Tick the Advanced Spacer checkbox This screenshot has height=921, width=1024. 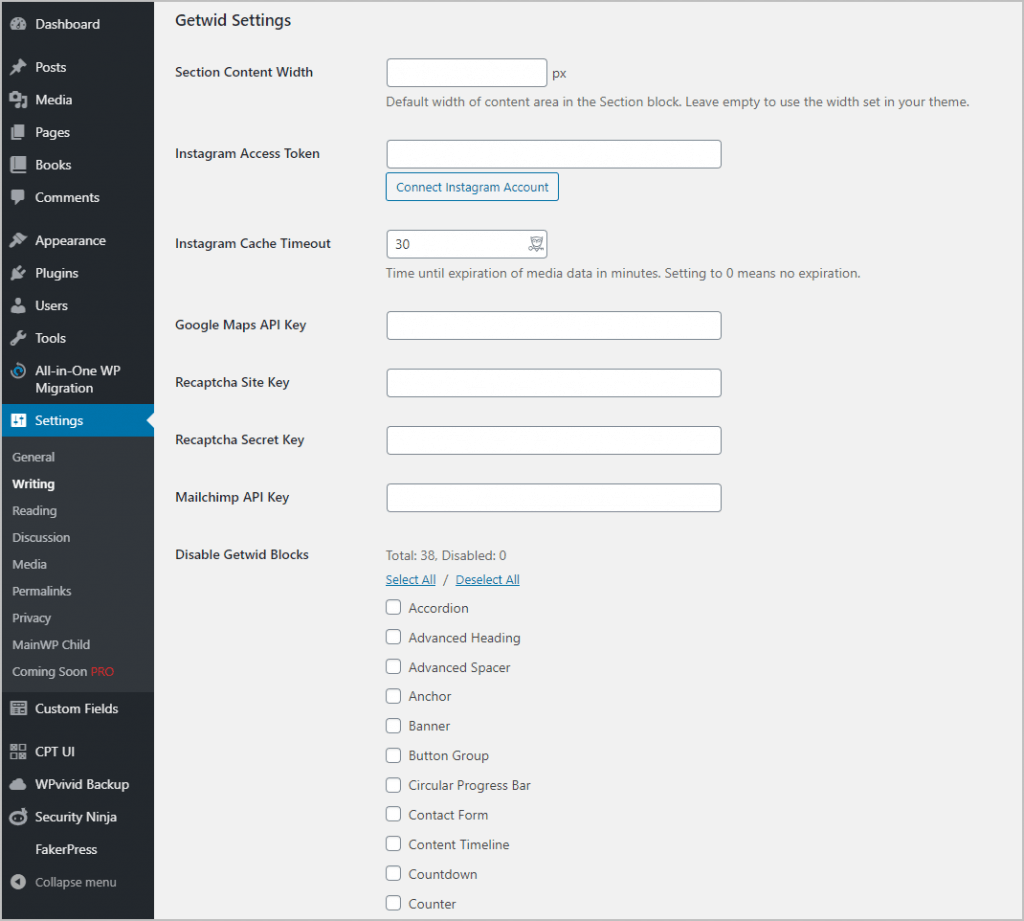393,667
